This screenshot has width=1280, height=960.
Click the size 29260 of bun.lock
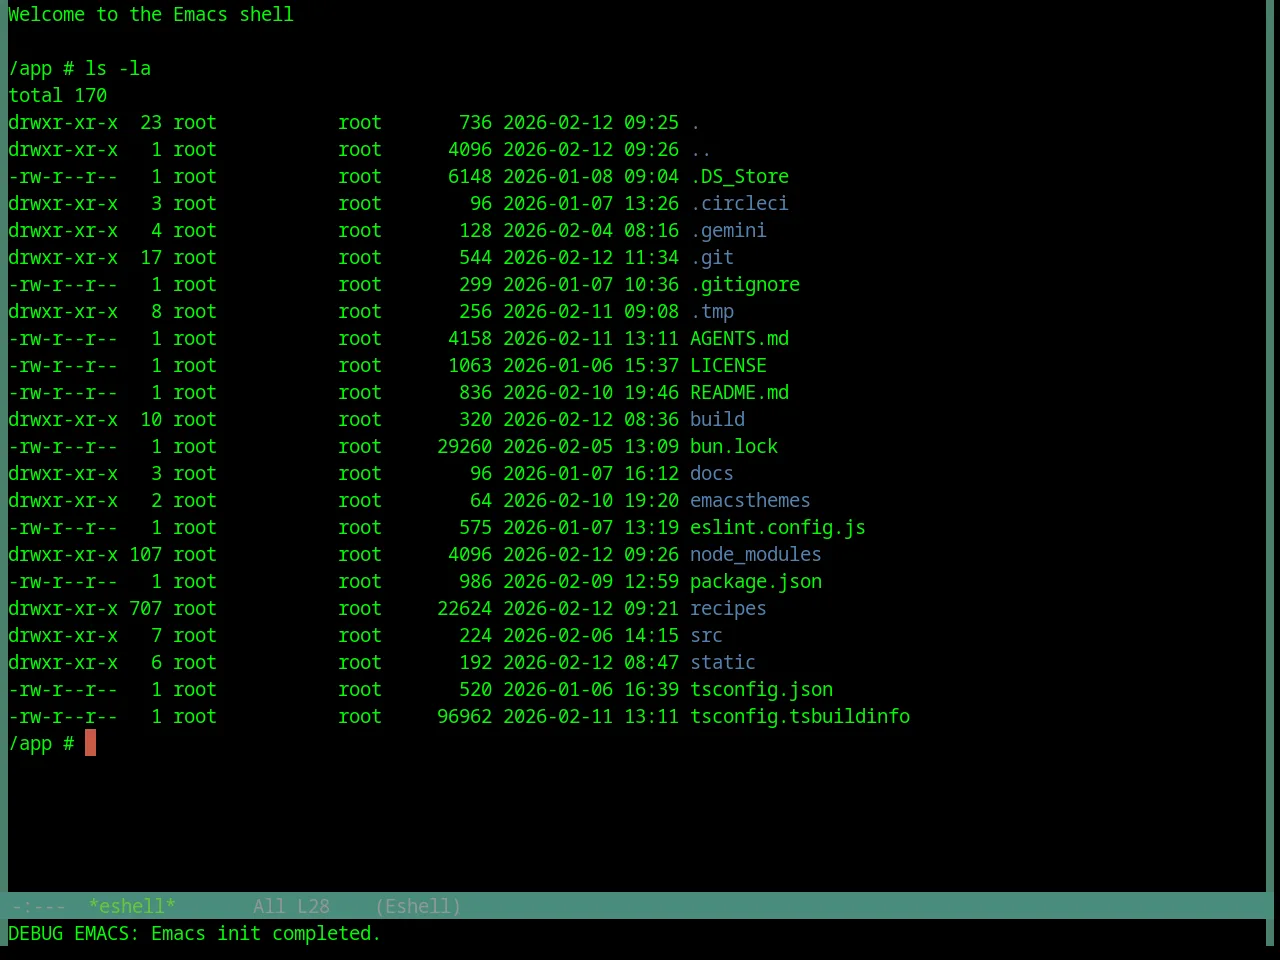tap(464, 446)
